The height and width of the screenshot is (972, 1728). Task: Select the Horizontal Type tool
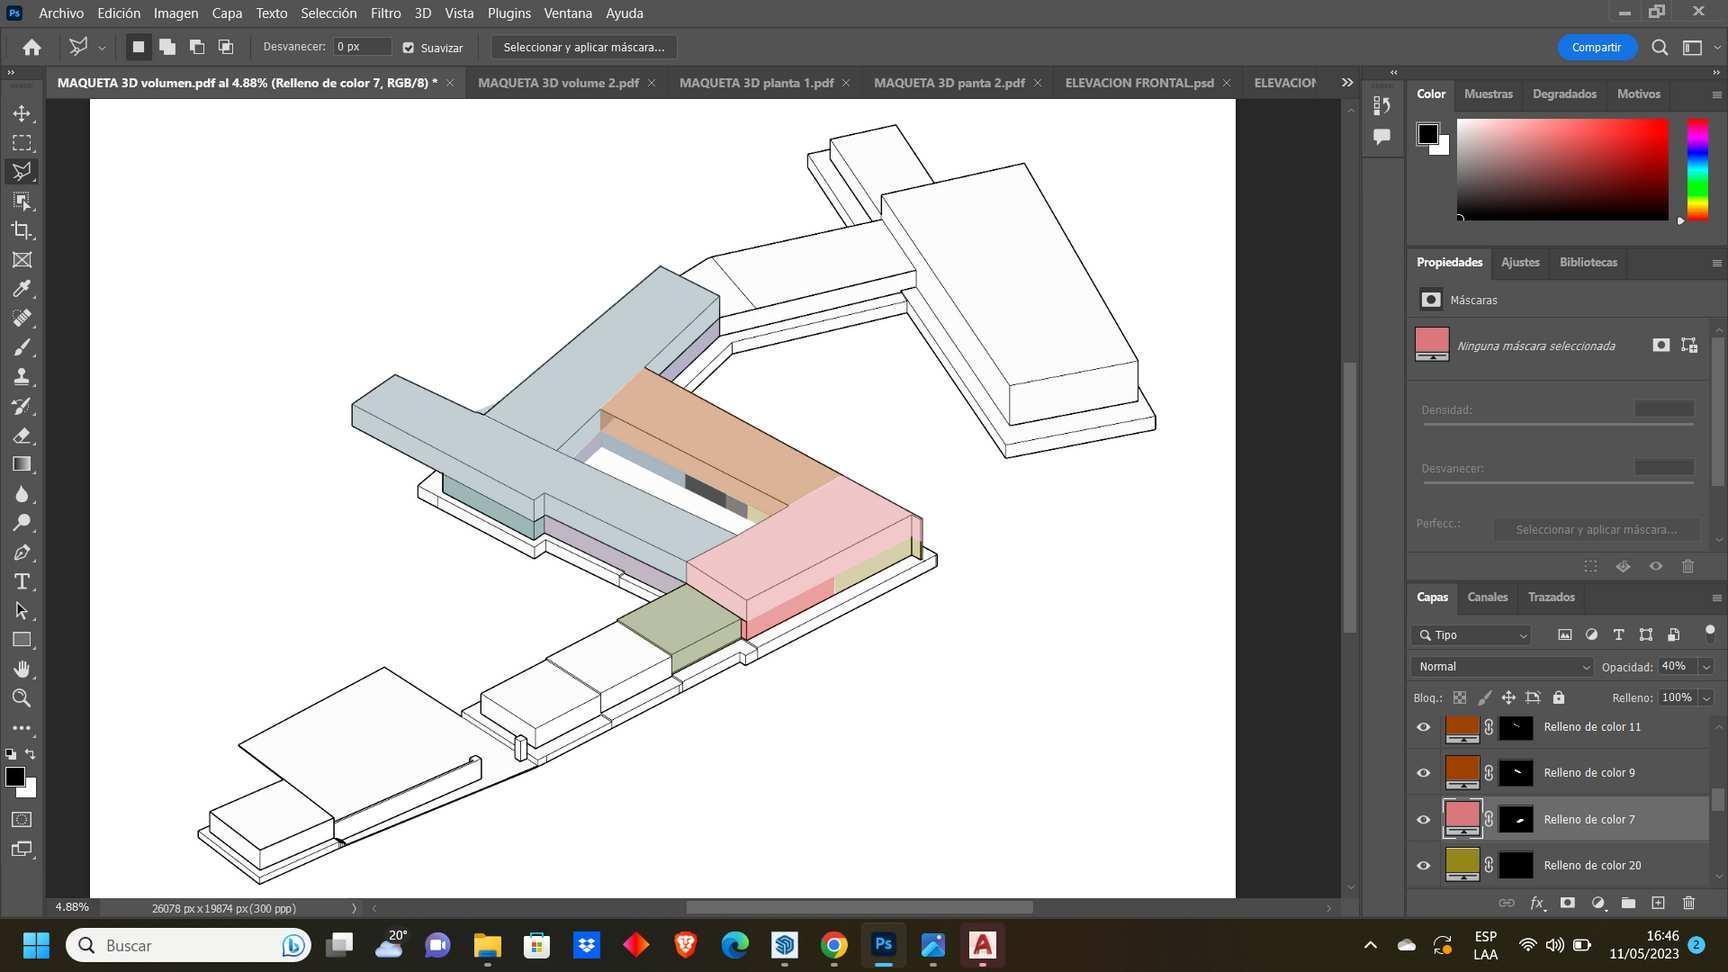coord(22,582)
